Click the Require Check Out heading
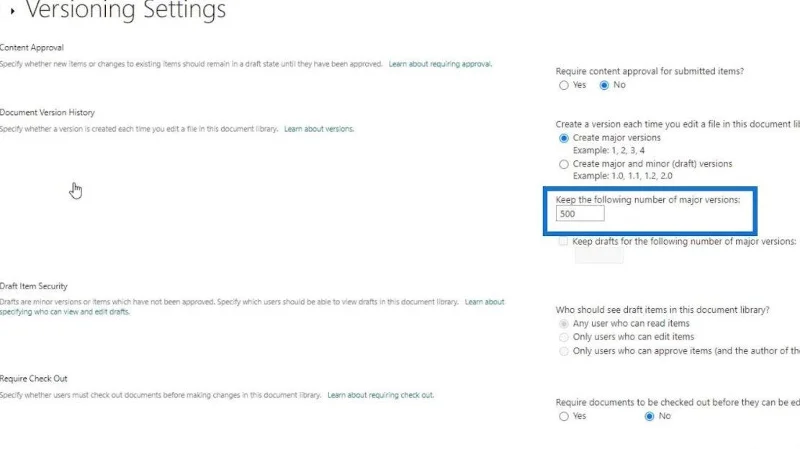 [x=34, y=379]
